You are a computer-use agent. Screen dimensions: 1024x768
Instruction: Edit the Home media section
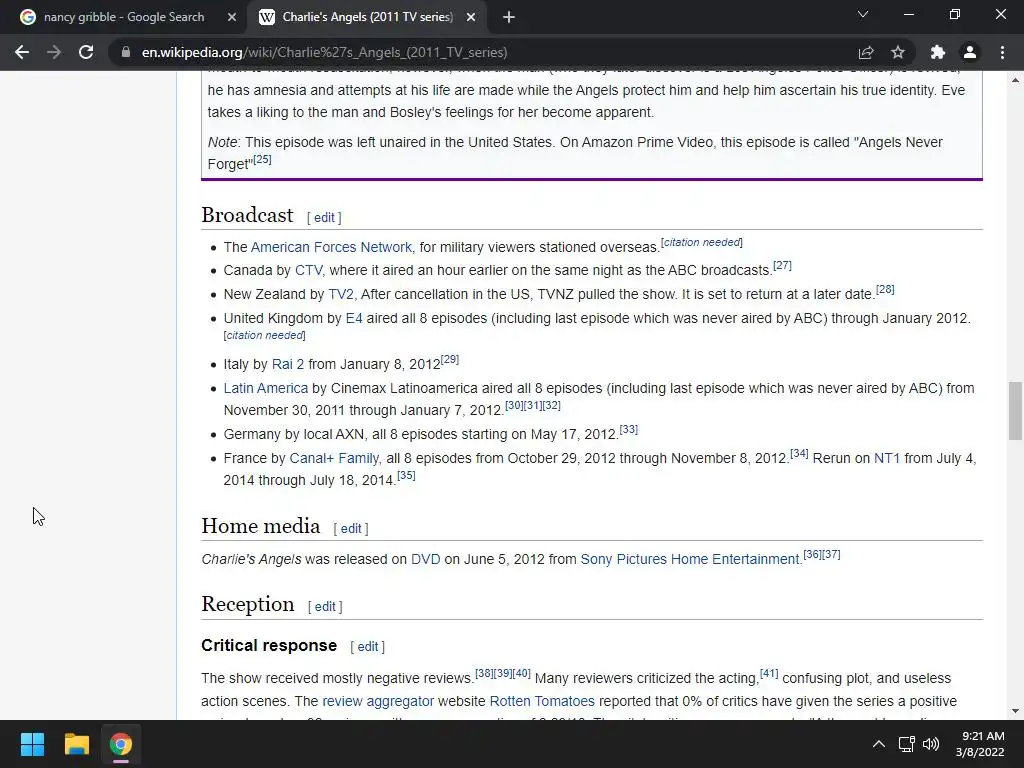click(x=351, y=528)
